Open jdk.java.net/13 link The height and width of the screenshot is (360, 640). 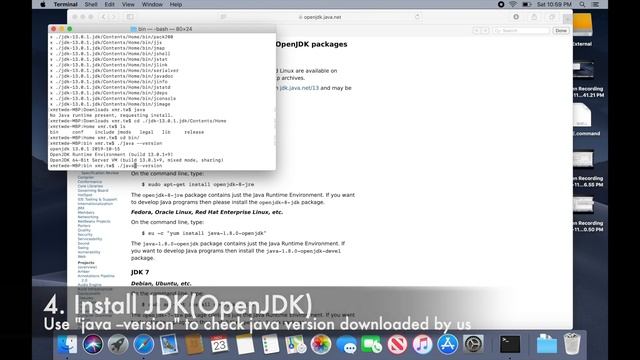point(299,88)
